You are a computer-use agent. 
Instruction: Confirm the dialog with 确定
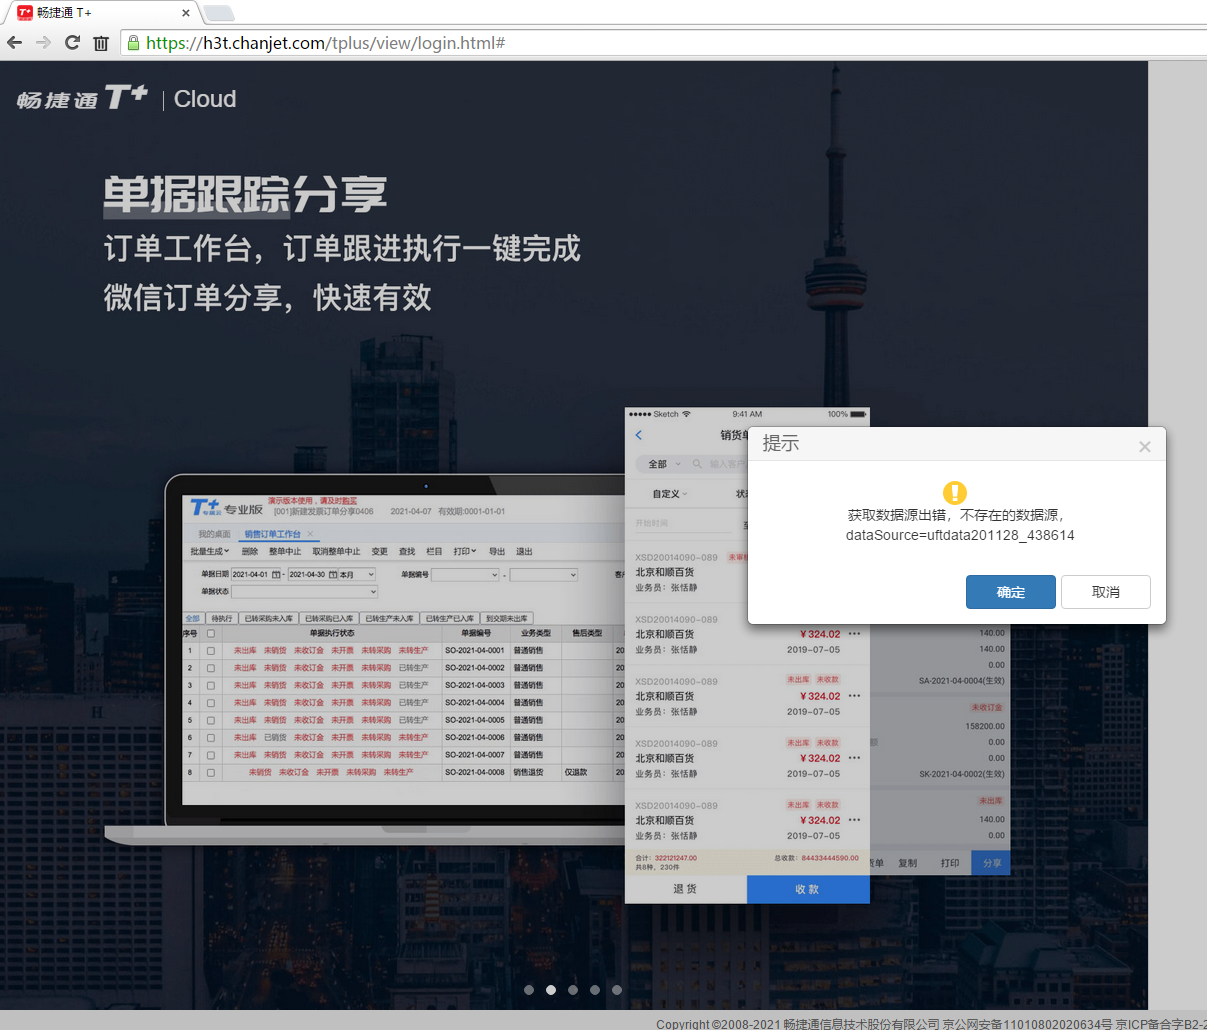1011,592
